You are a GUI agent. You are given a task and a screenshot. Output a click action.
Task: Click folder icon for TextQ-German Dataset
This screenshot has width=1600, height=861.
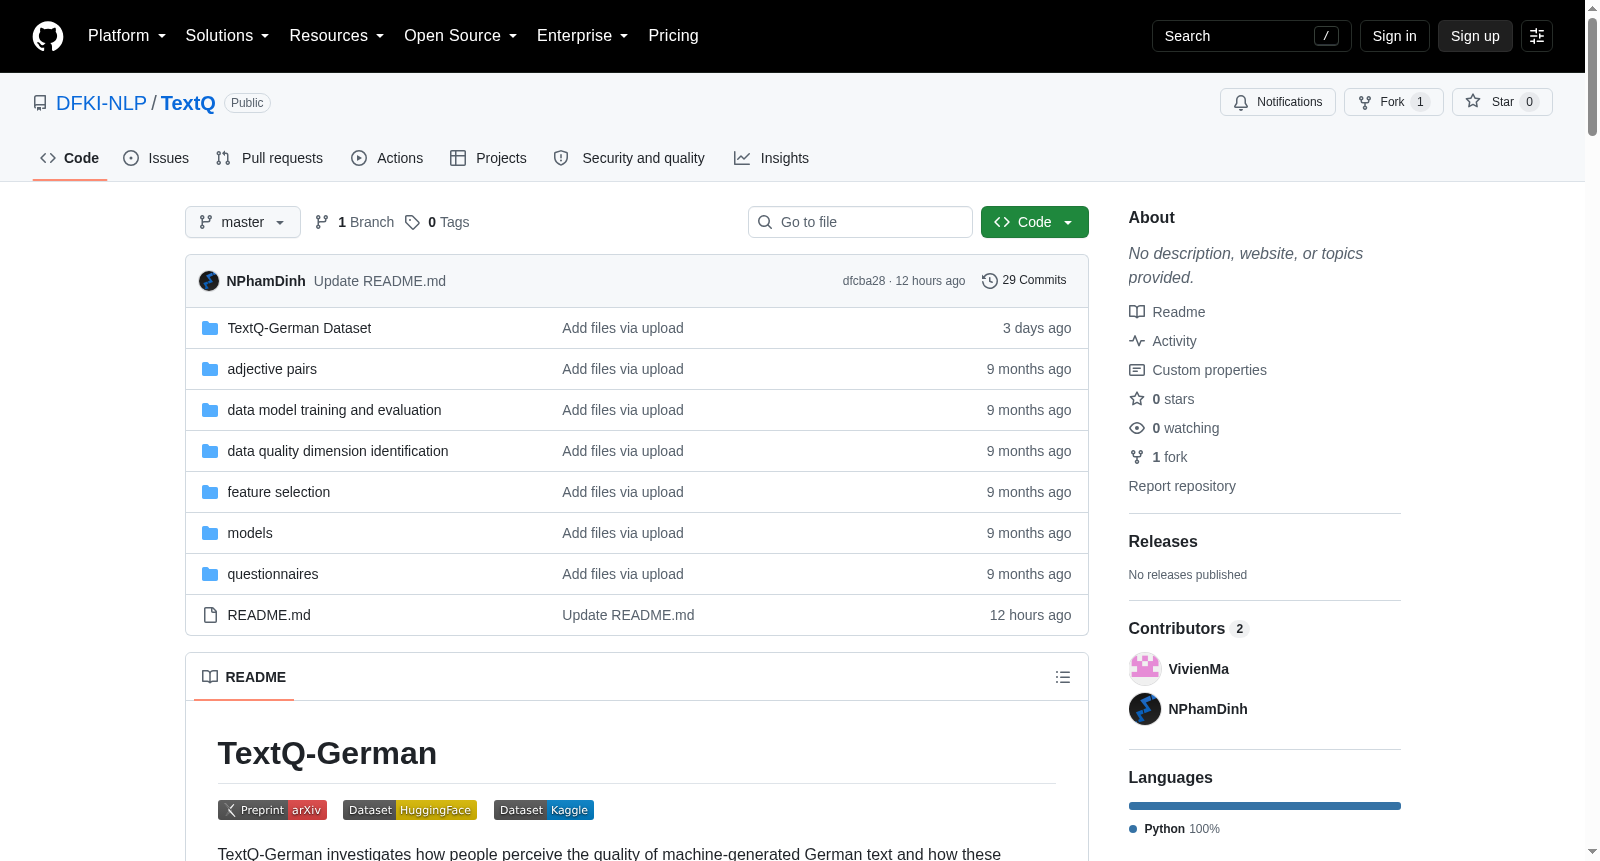pos(210,328)
